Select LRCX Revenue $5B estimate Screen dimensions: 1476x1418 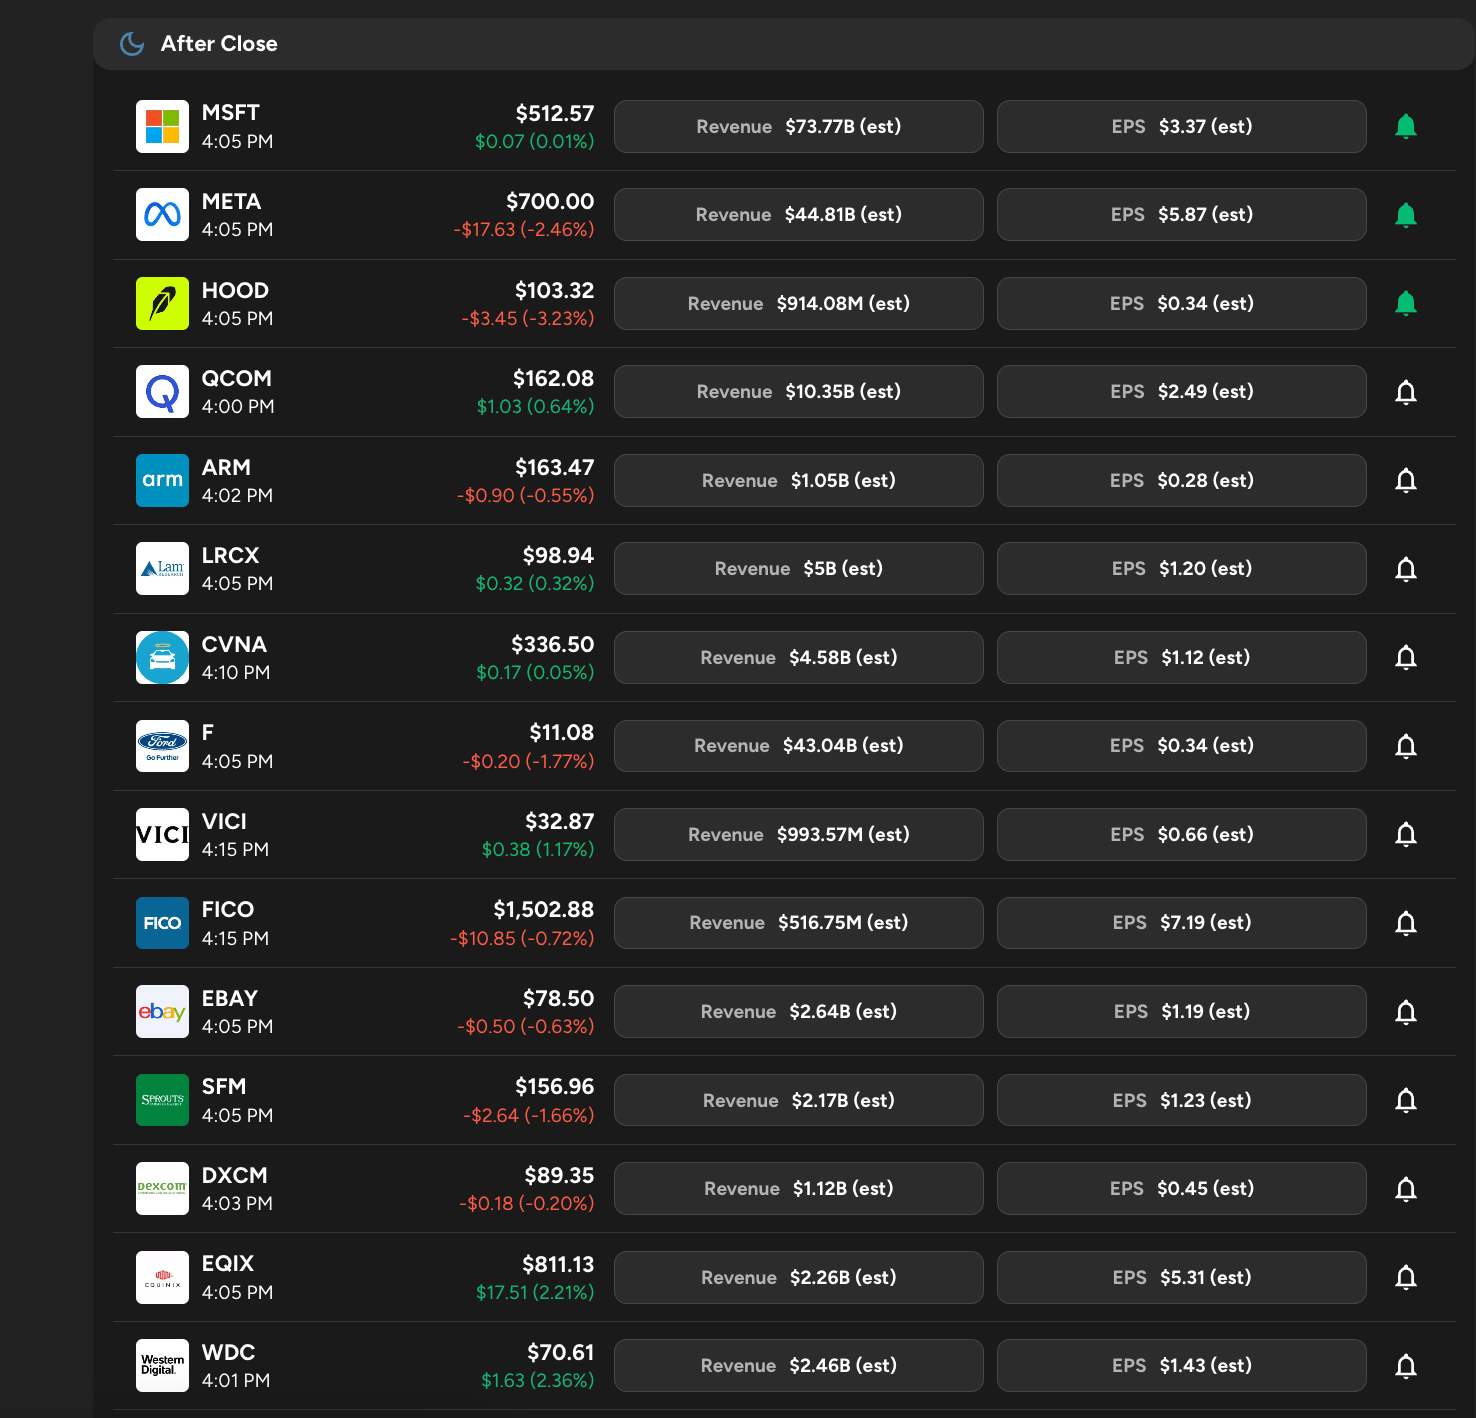(x=799, y=569)
